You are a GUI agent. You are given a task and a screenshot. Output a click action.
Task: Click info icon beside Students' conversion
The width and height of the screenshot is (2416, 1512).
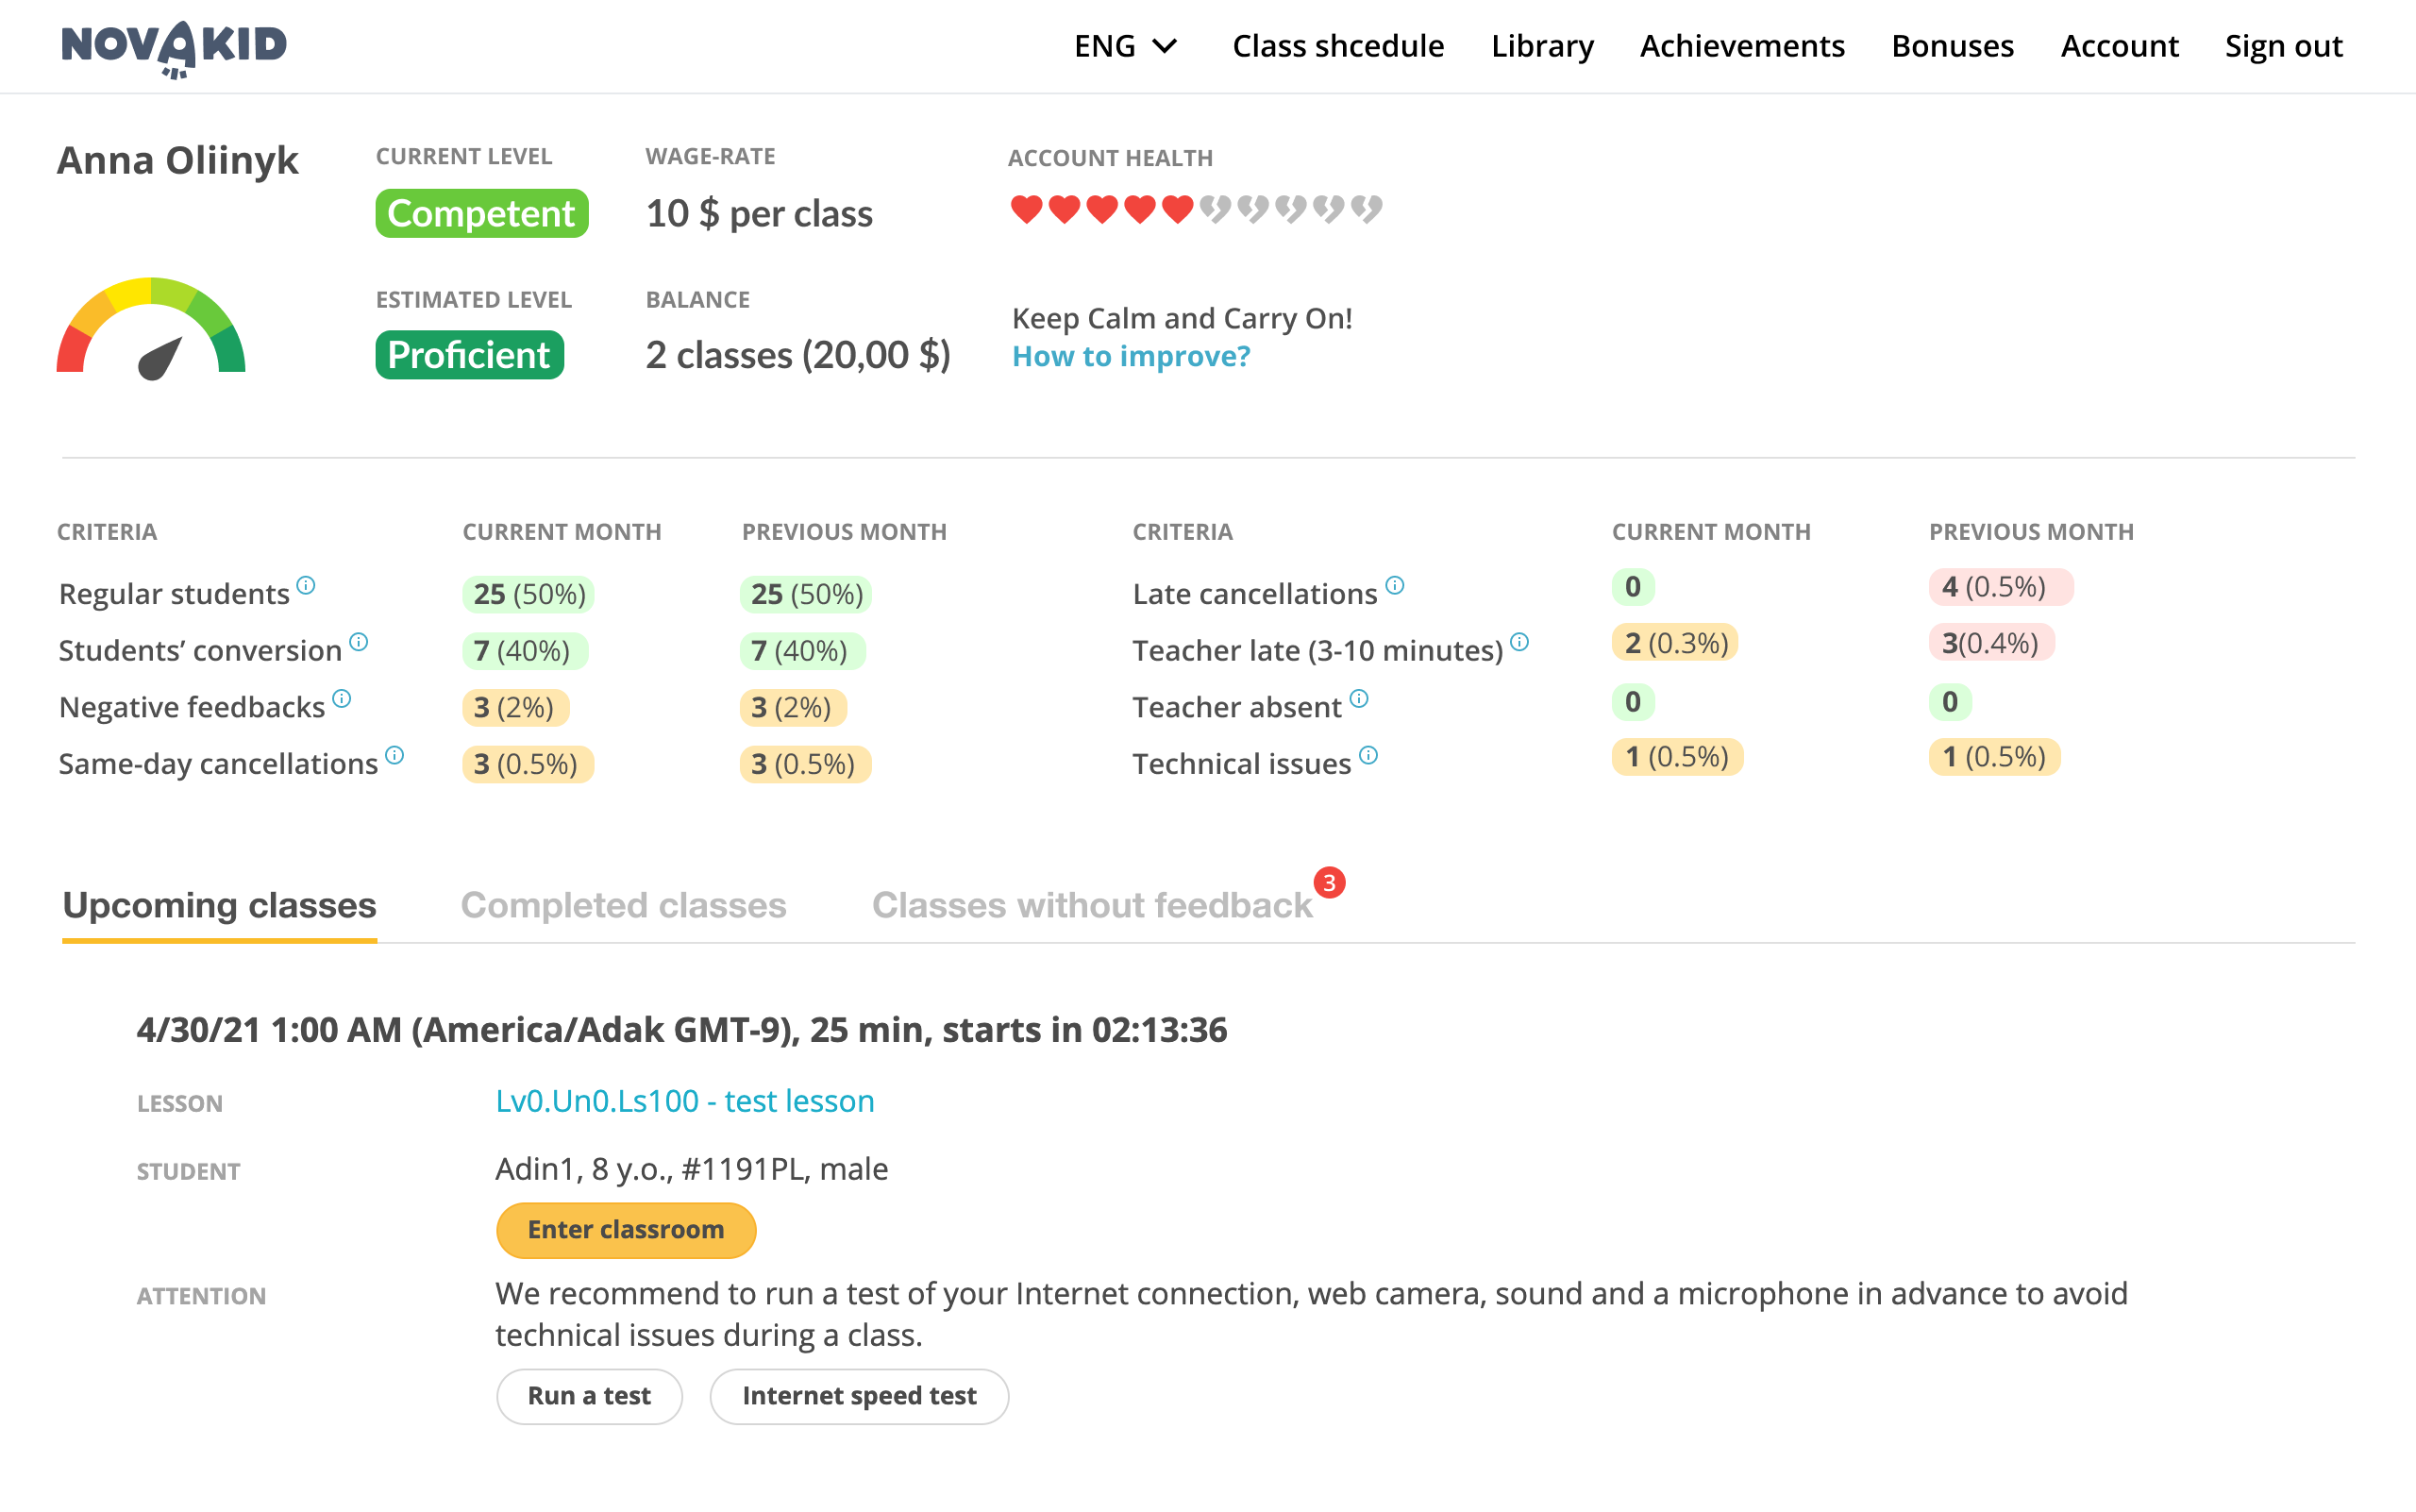tap(359, 642)
